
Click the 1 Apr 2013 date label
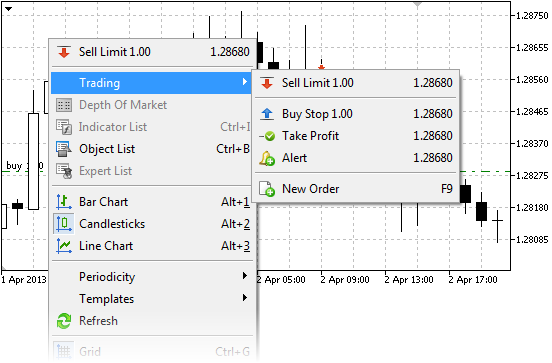[x=24, y=280]
